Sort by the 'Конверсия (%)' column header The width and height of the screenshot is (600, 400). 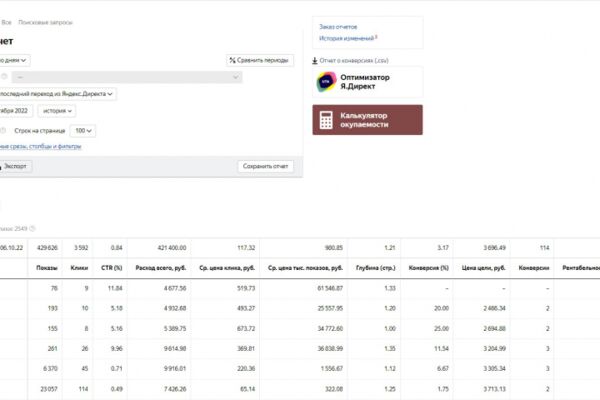(x=429, y=268)
